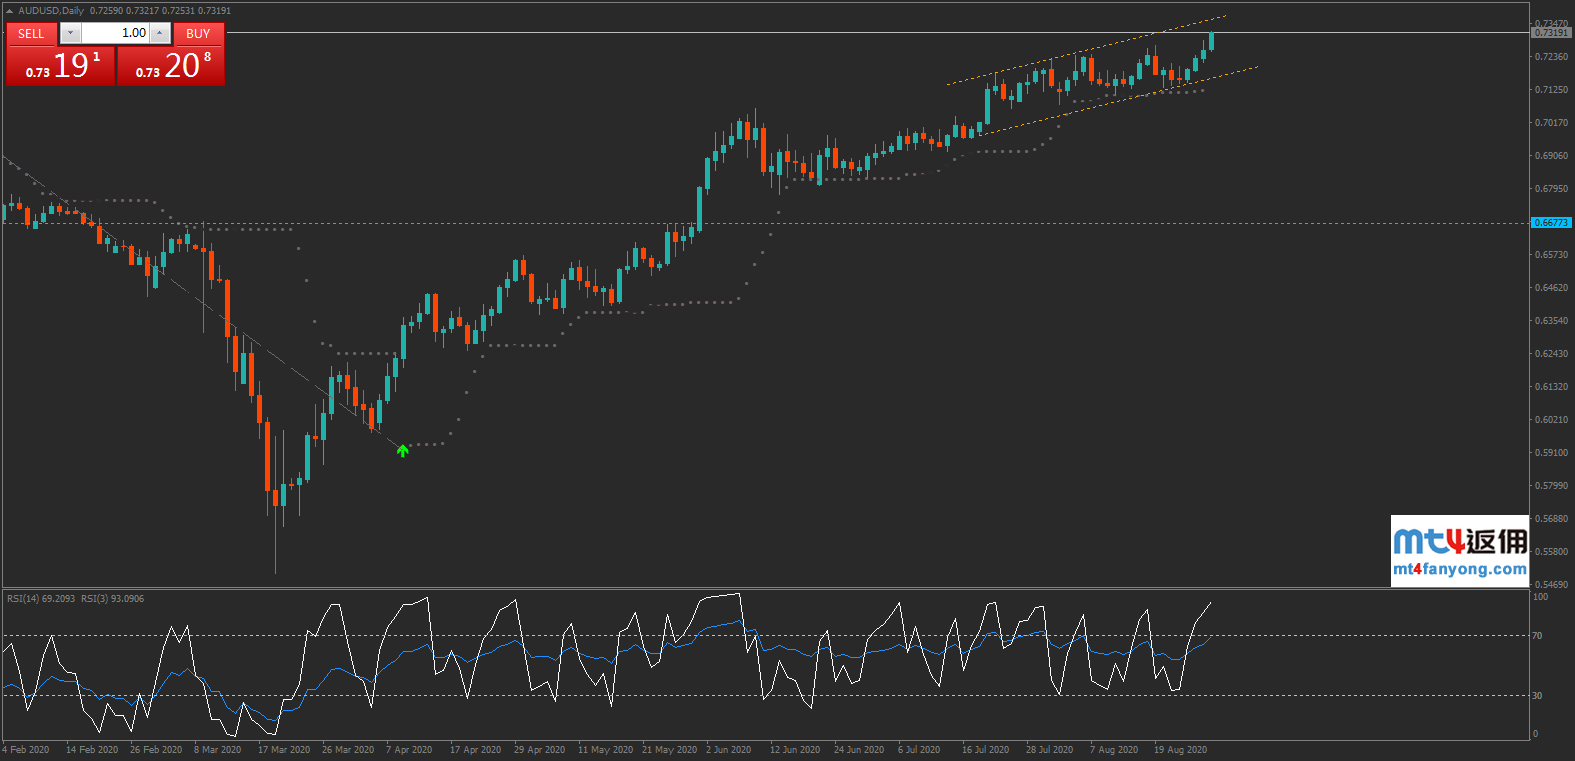Decrease trade volume with the down arrow
The image size is (1575, 761).
click(x=70, y=34)
